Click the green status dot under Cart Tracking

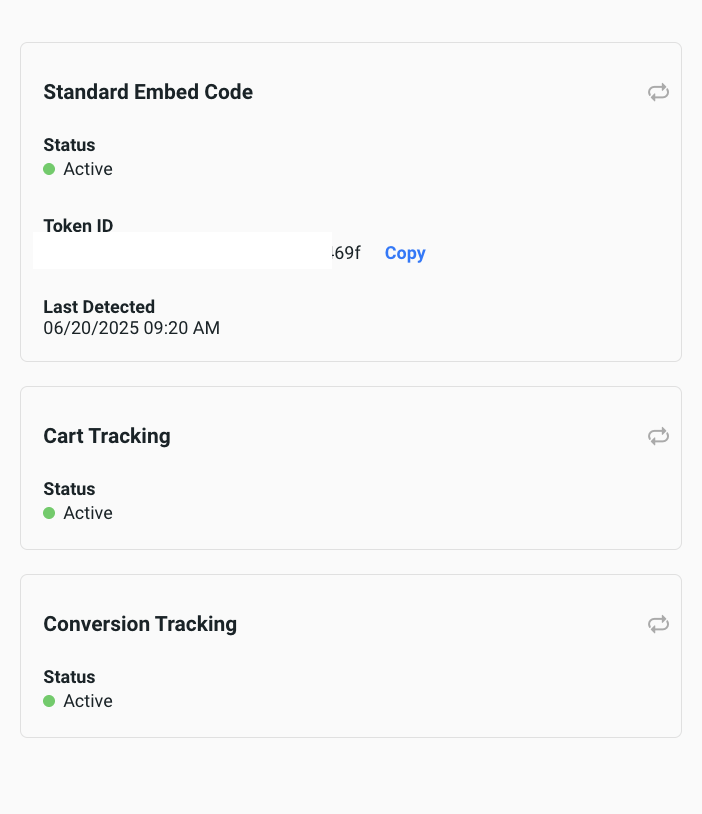click(49, 513)
